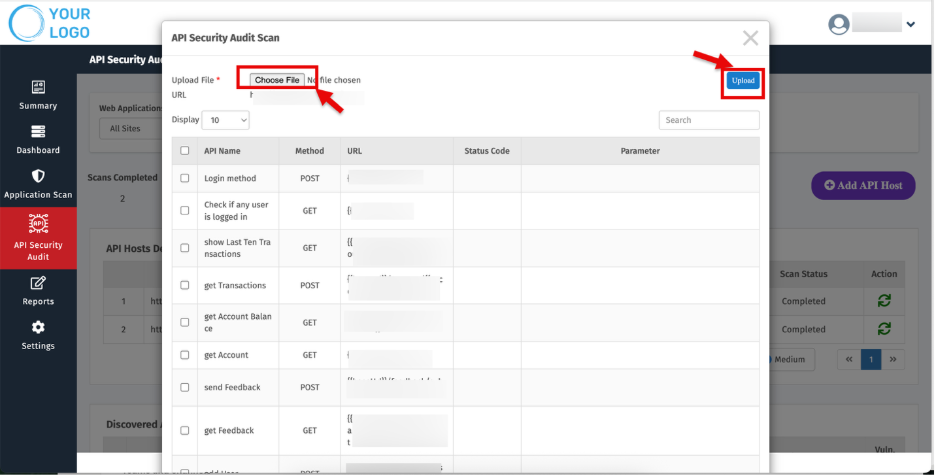936x475 pixels.
Task: Click the user profile avatar icon
Action: tap(839, 24)
